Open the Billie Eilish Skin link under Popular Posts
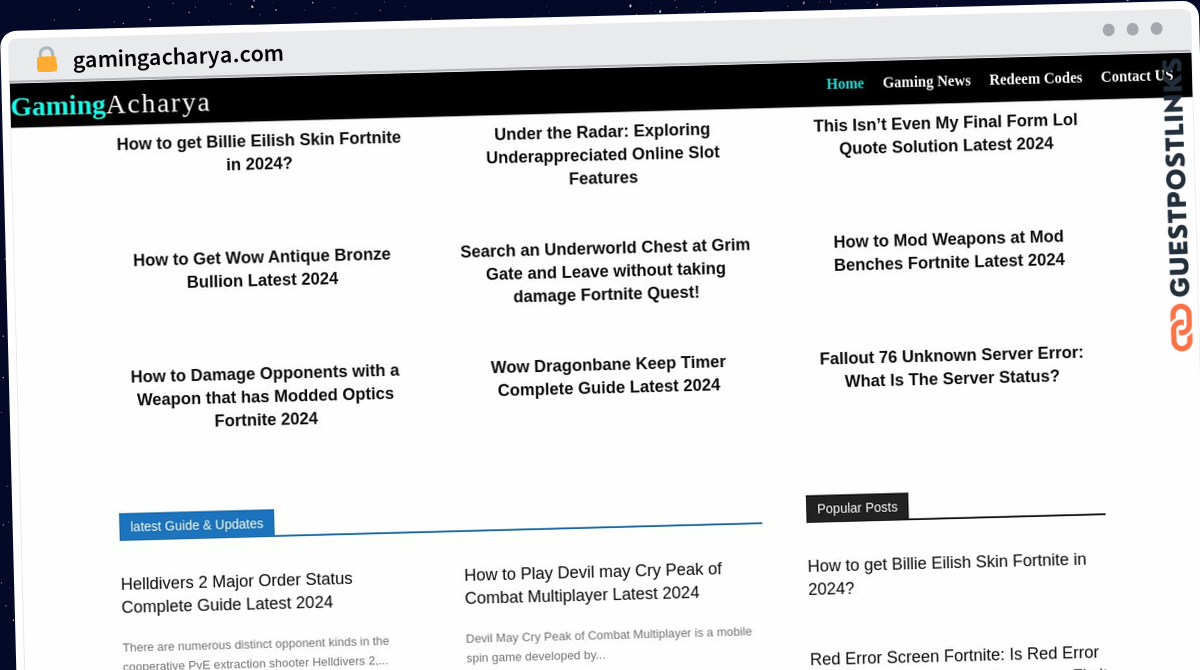The image size is (1200, 670). click(x=947, y=575)
